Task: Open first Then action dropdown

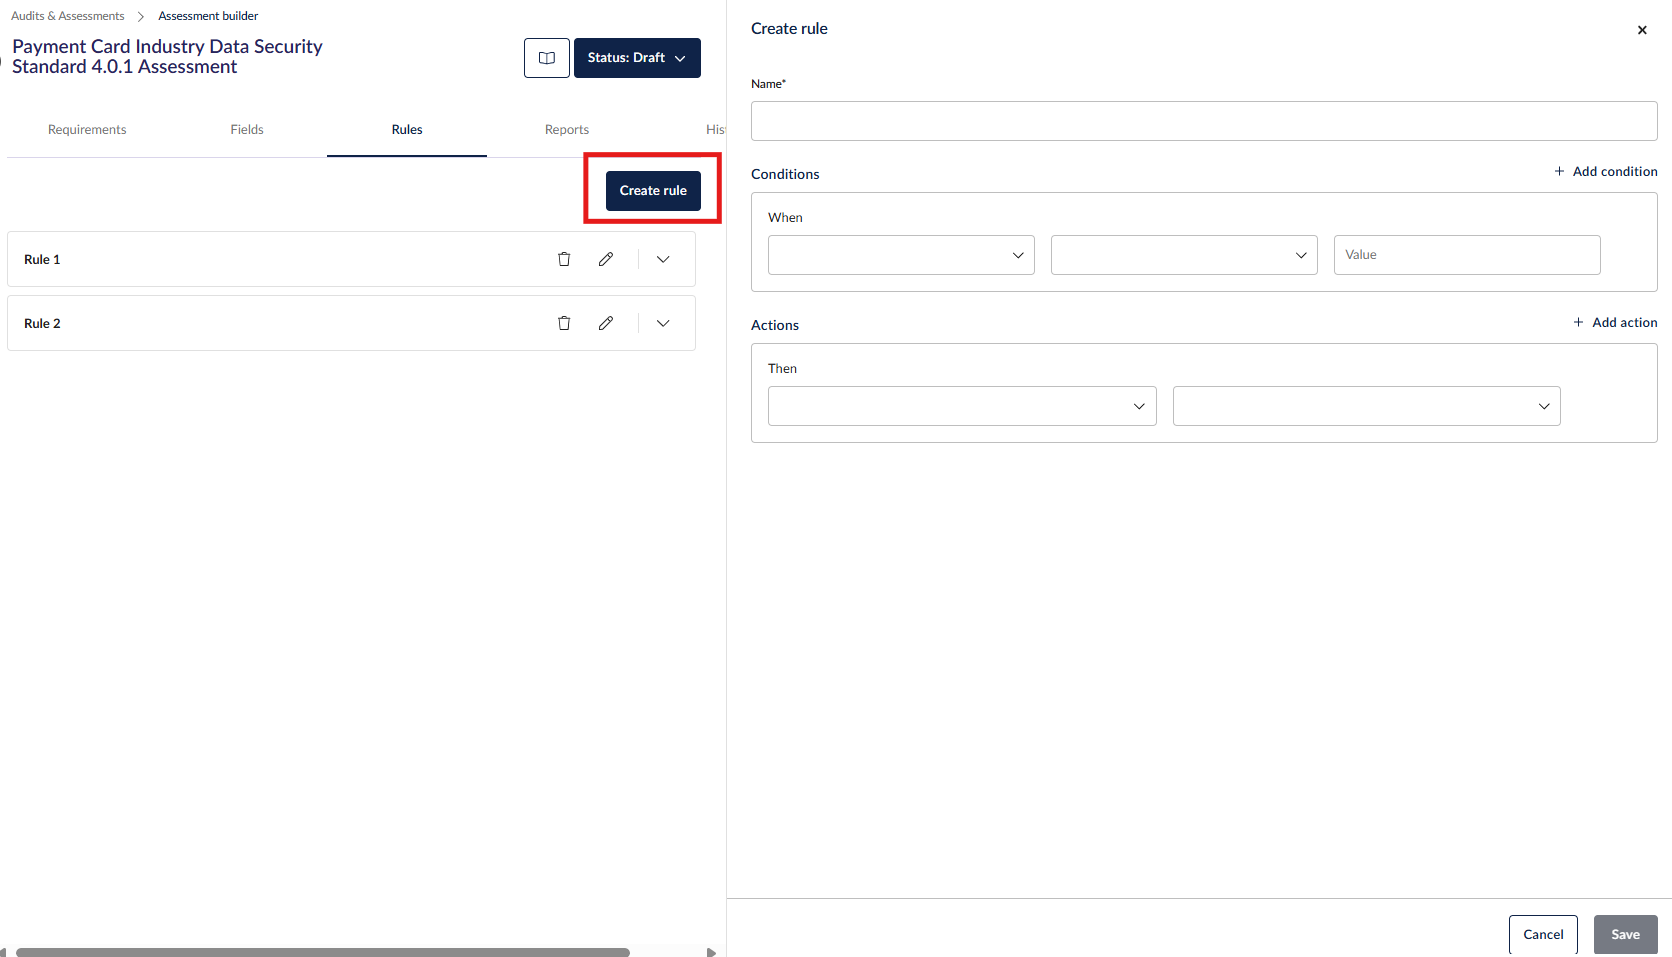Action: (x=961, y=406)
